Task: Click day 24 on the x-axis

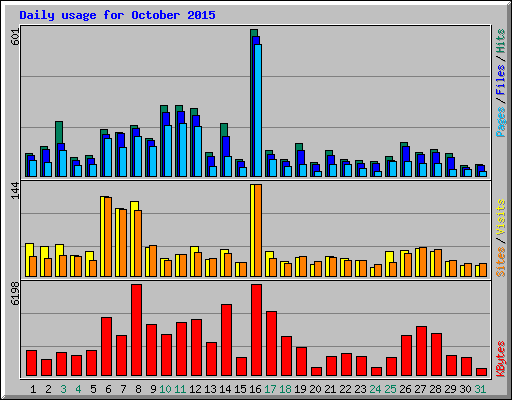Action: (375, 389)
